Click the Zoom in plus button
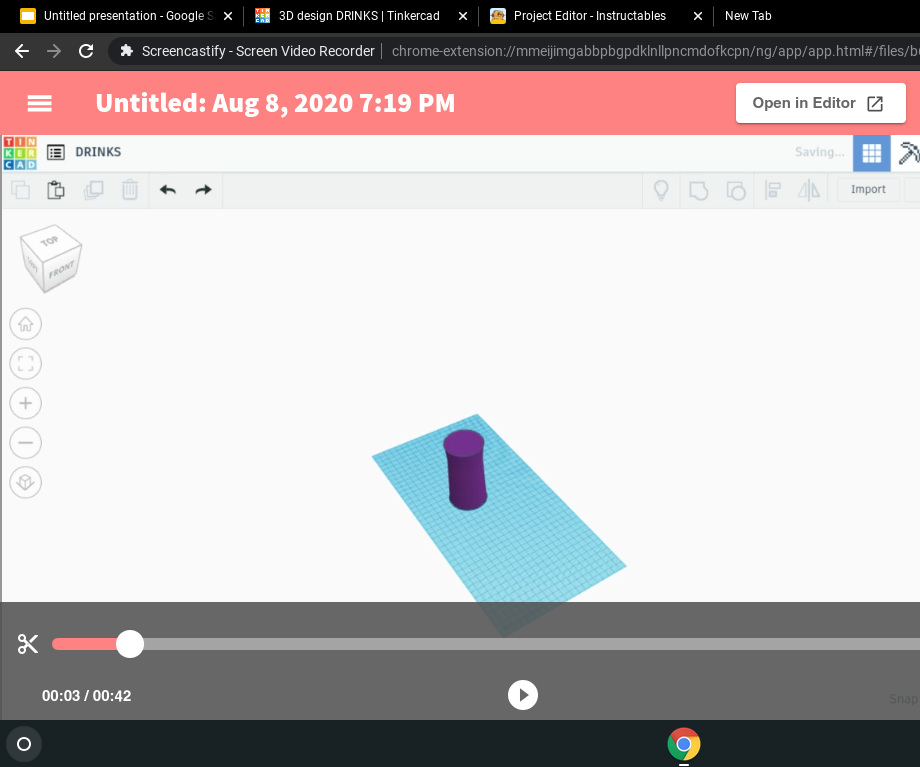Viewport: 920px width, 767px height. coord(26,403)
